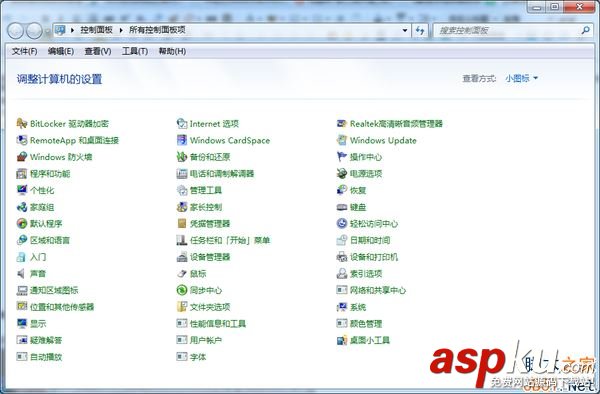Click the RemoteApp 和桌面连接 icon

pos(22,140)
